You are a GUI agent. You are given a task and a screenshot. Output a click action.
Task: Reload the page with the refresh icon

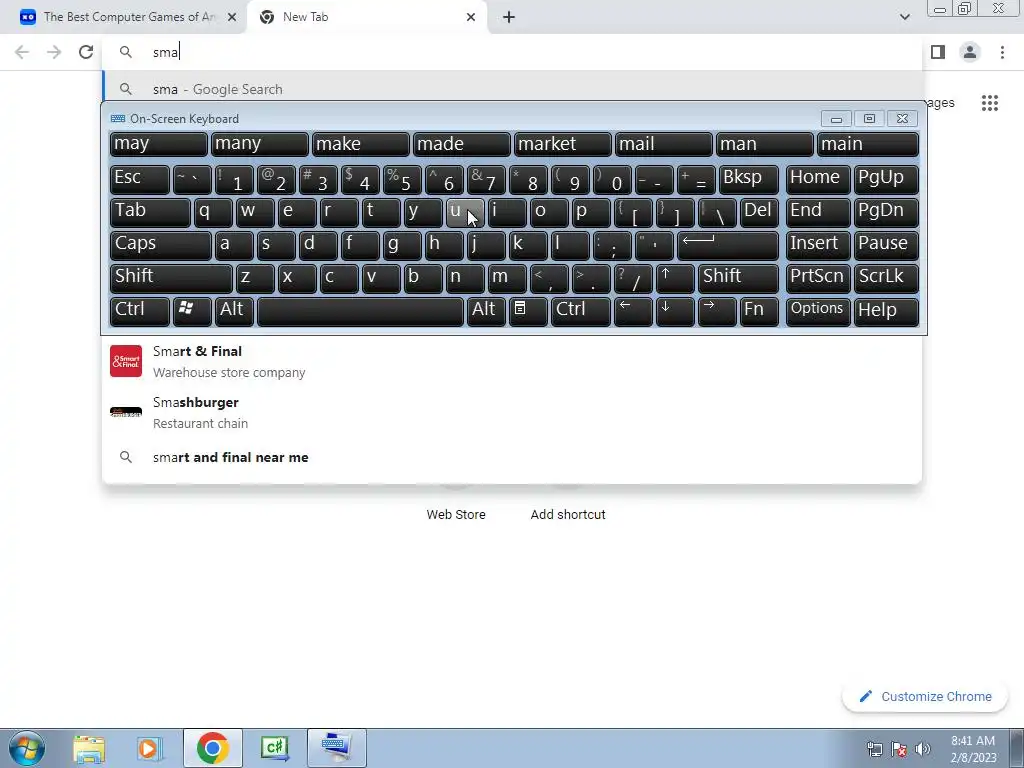pyautogui.click(x=86, y=52)
